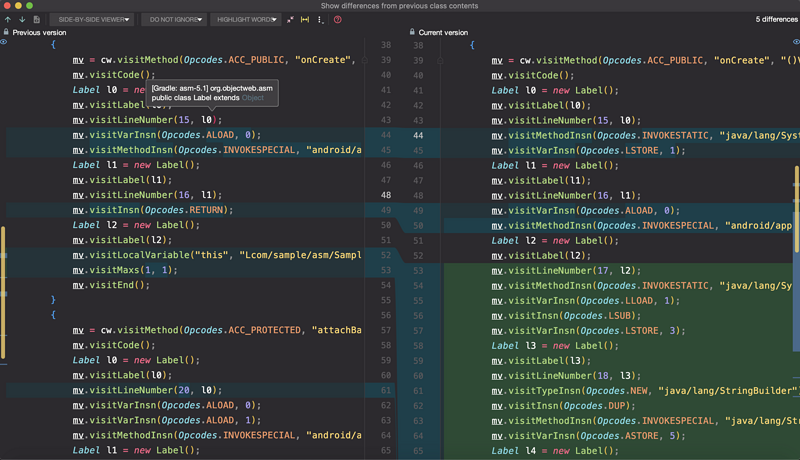800x460 pixels.
Task: Toggle the eye icon in left gutter
Action: 4,43
